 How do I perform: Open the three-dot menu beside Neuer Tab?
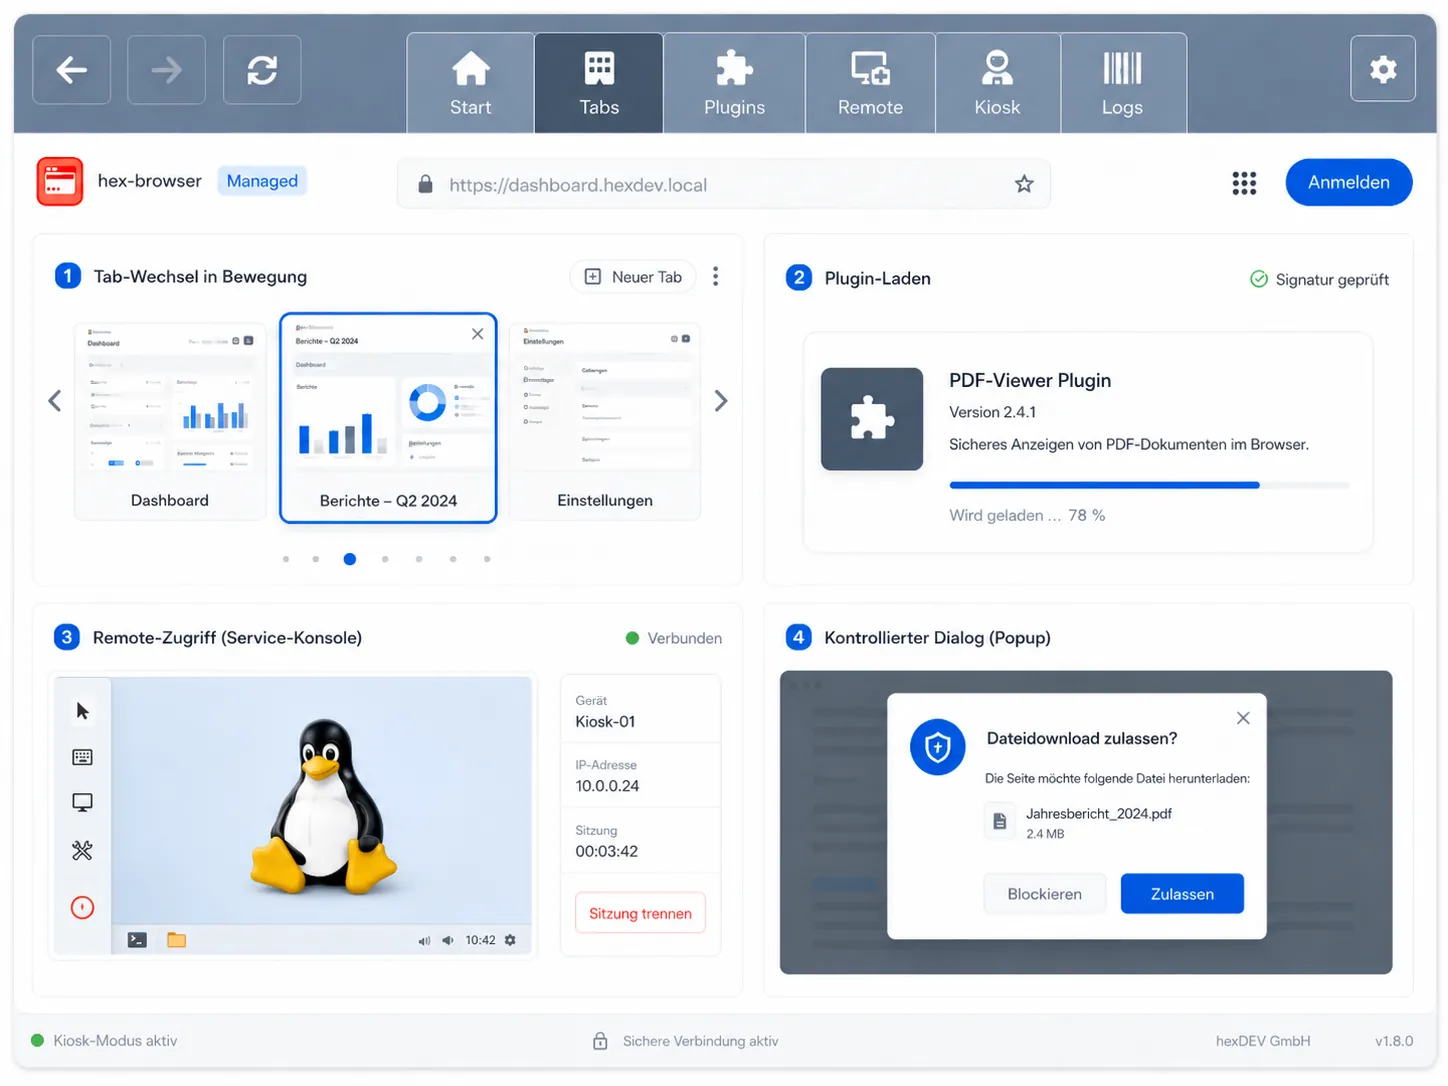click(715, 277)
